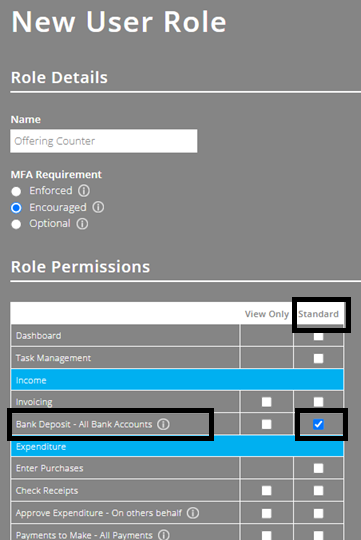Click the Role Permissions heading
The image size is (361, 540).
[x=81, y=267]
